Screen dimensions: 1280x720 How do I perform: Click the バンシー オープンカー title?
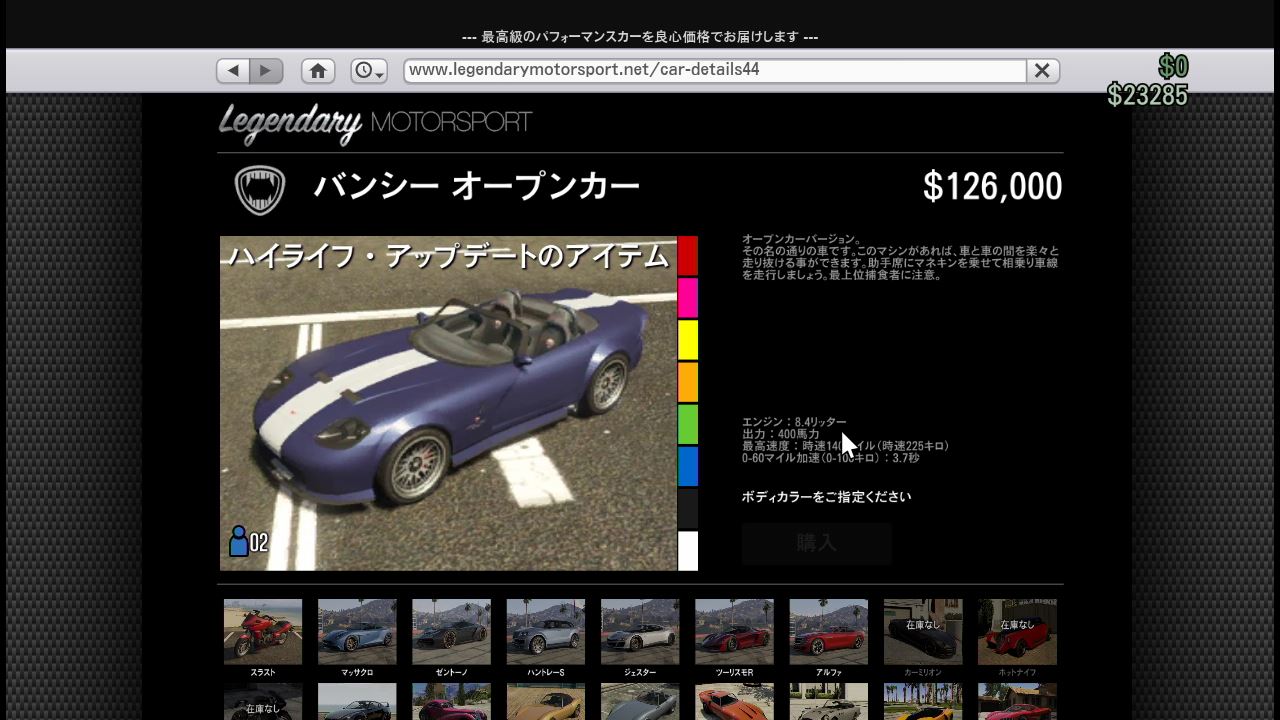477,186
